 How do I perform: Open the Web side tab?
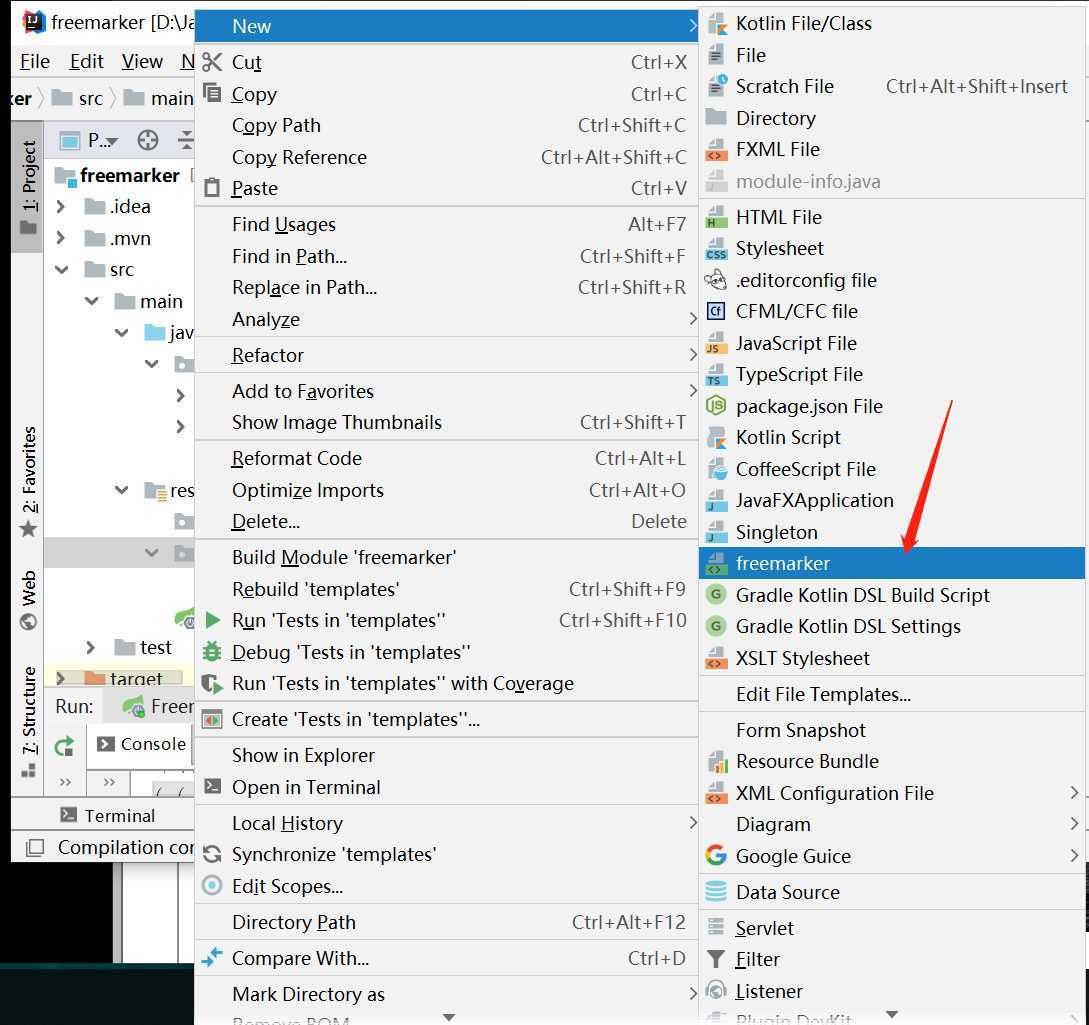pyautogui.click(x=28, y=599)
